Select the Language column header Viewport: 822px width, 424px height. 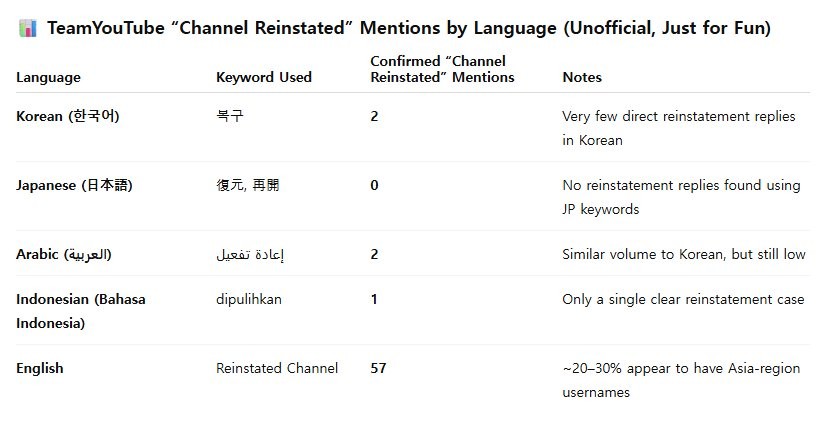[49, 77]
